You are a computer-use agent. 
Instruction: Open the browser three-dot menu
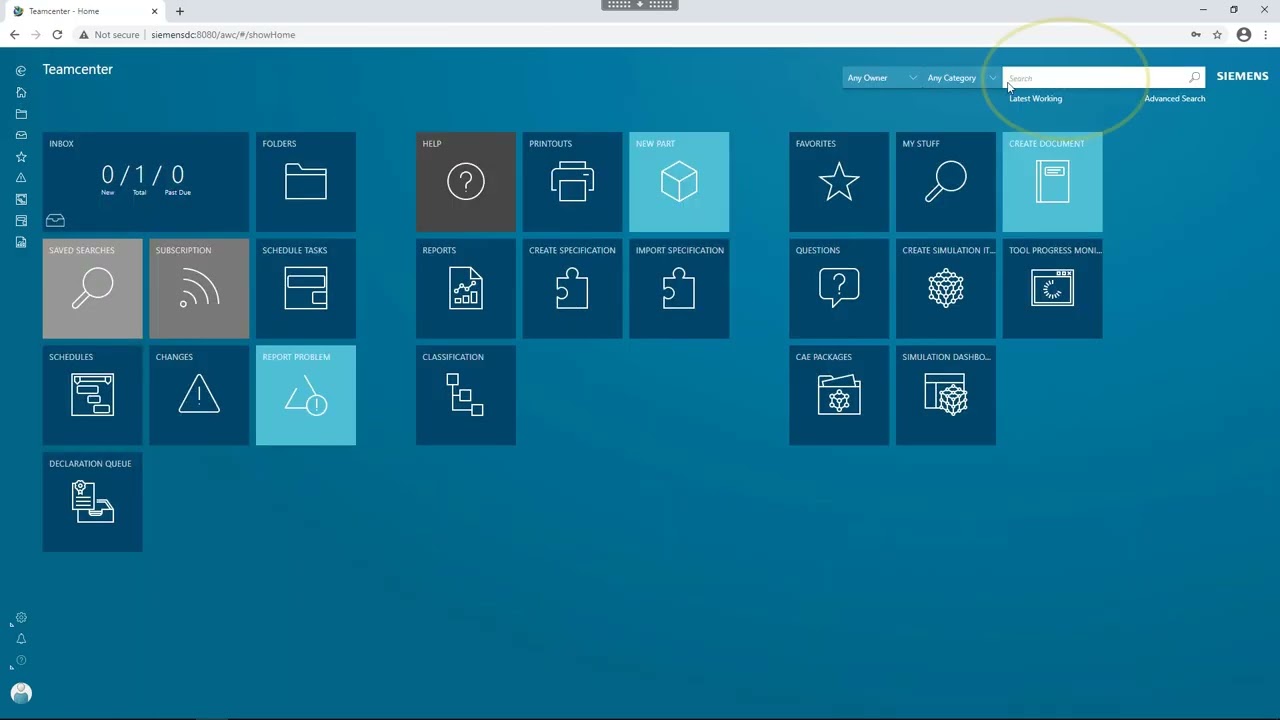1265,35
